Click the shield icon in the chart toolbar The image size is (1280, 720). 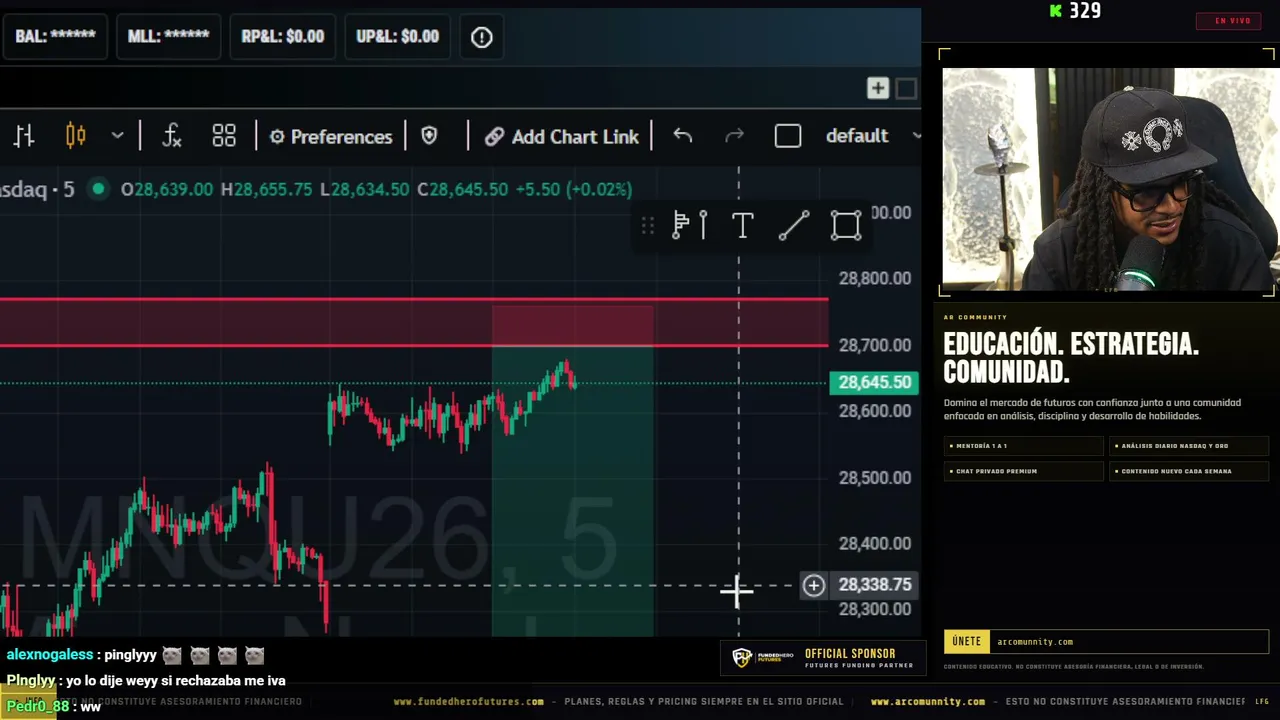click(x=429, y=136)
